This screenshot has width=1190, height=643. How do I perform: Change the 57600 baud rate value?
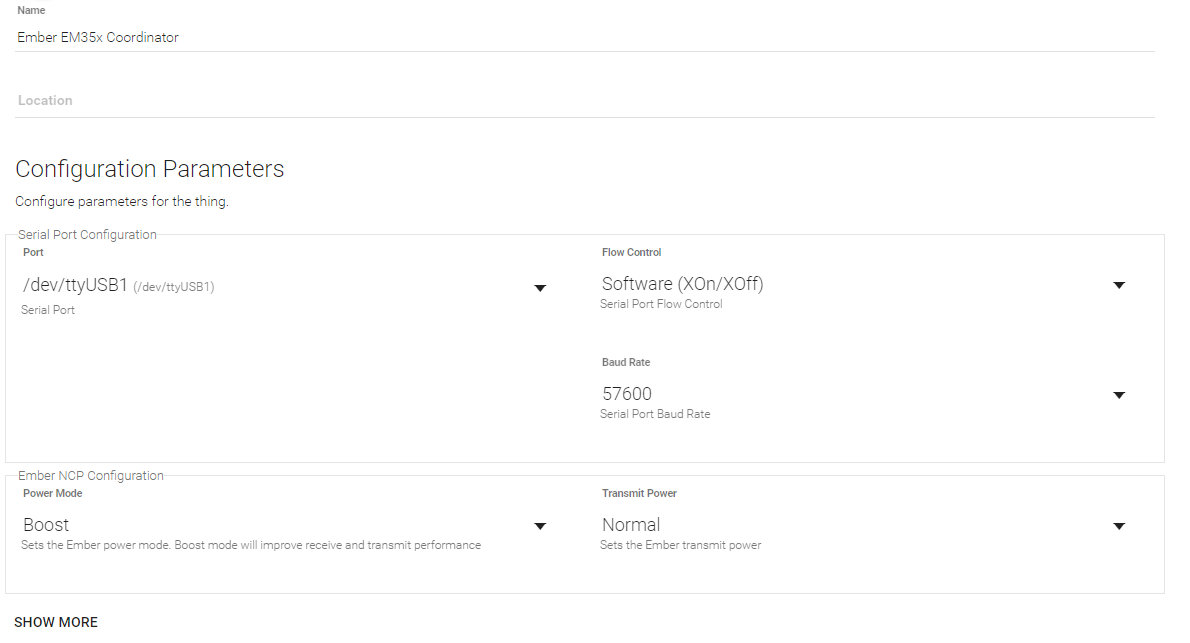627,394
